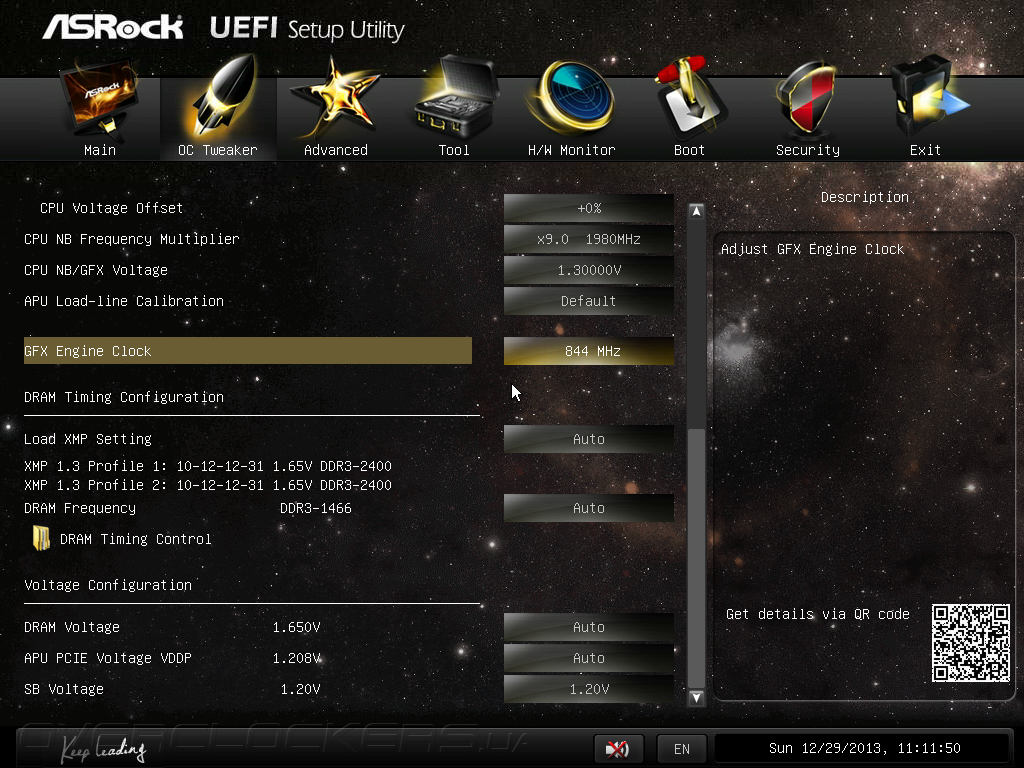Viewport: 1024px width, 768px height.
Task: Open the Exit arrow icon
Action: [x=929, y=97]
